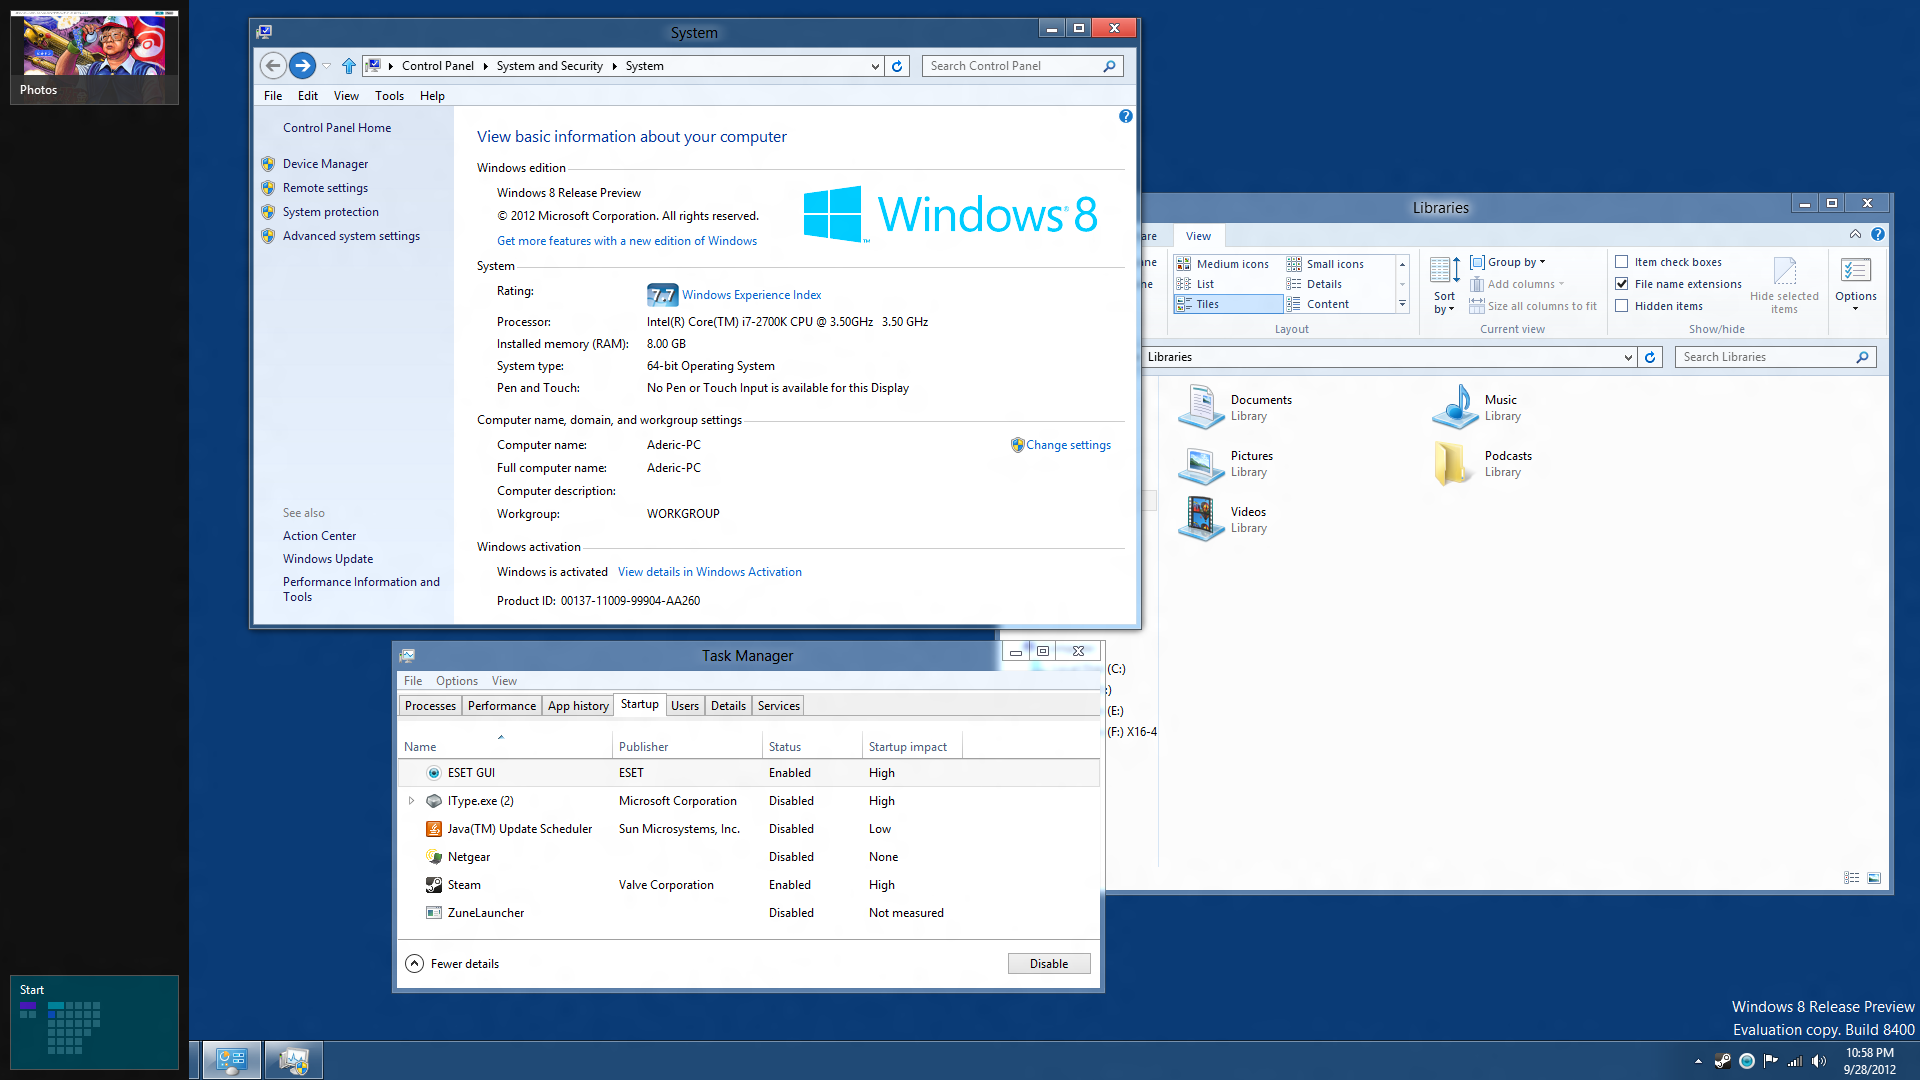The width and height of the screenshot is (1920, 1080).
Task: Click the Sort by icon in Libraries ribbon
Action: click(x=1445, y=271)
